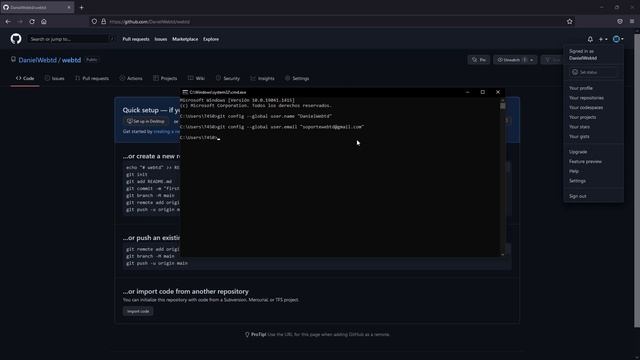Switch to the repository Settings tab
The height and width of the screenshot is (360, 640).
[297, 78]
